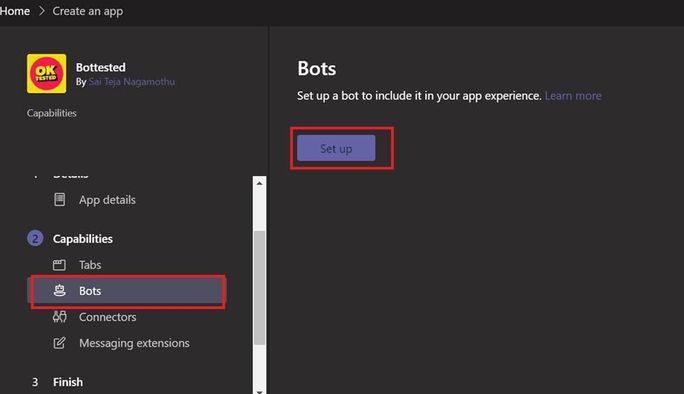684x394 pixels.
Task: Click the Create an app breadcrumb
Action: [88, 11]
